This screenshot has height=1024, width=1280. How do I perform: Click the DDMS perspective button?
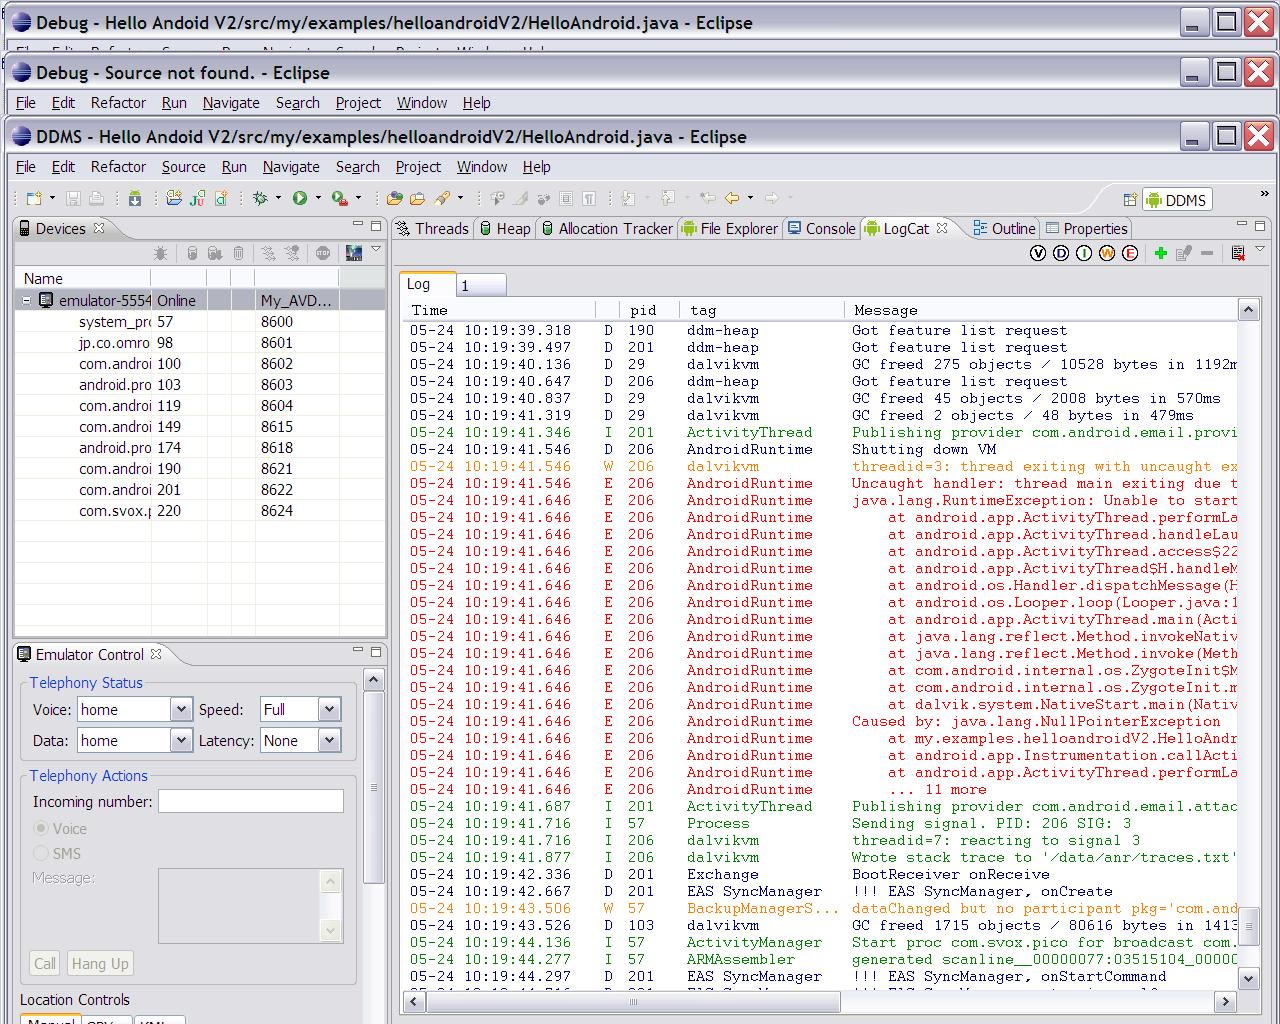[1176, 200]
